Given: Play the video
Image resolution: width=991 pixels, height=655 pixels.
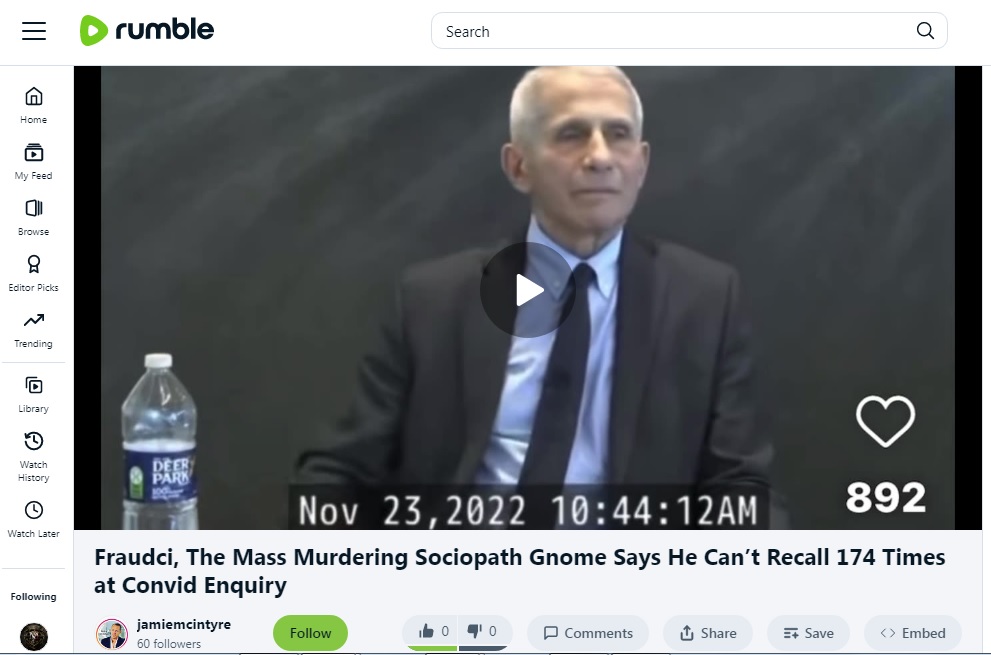Looking at the screenshot, I should [528, 290].
